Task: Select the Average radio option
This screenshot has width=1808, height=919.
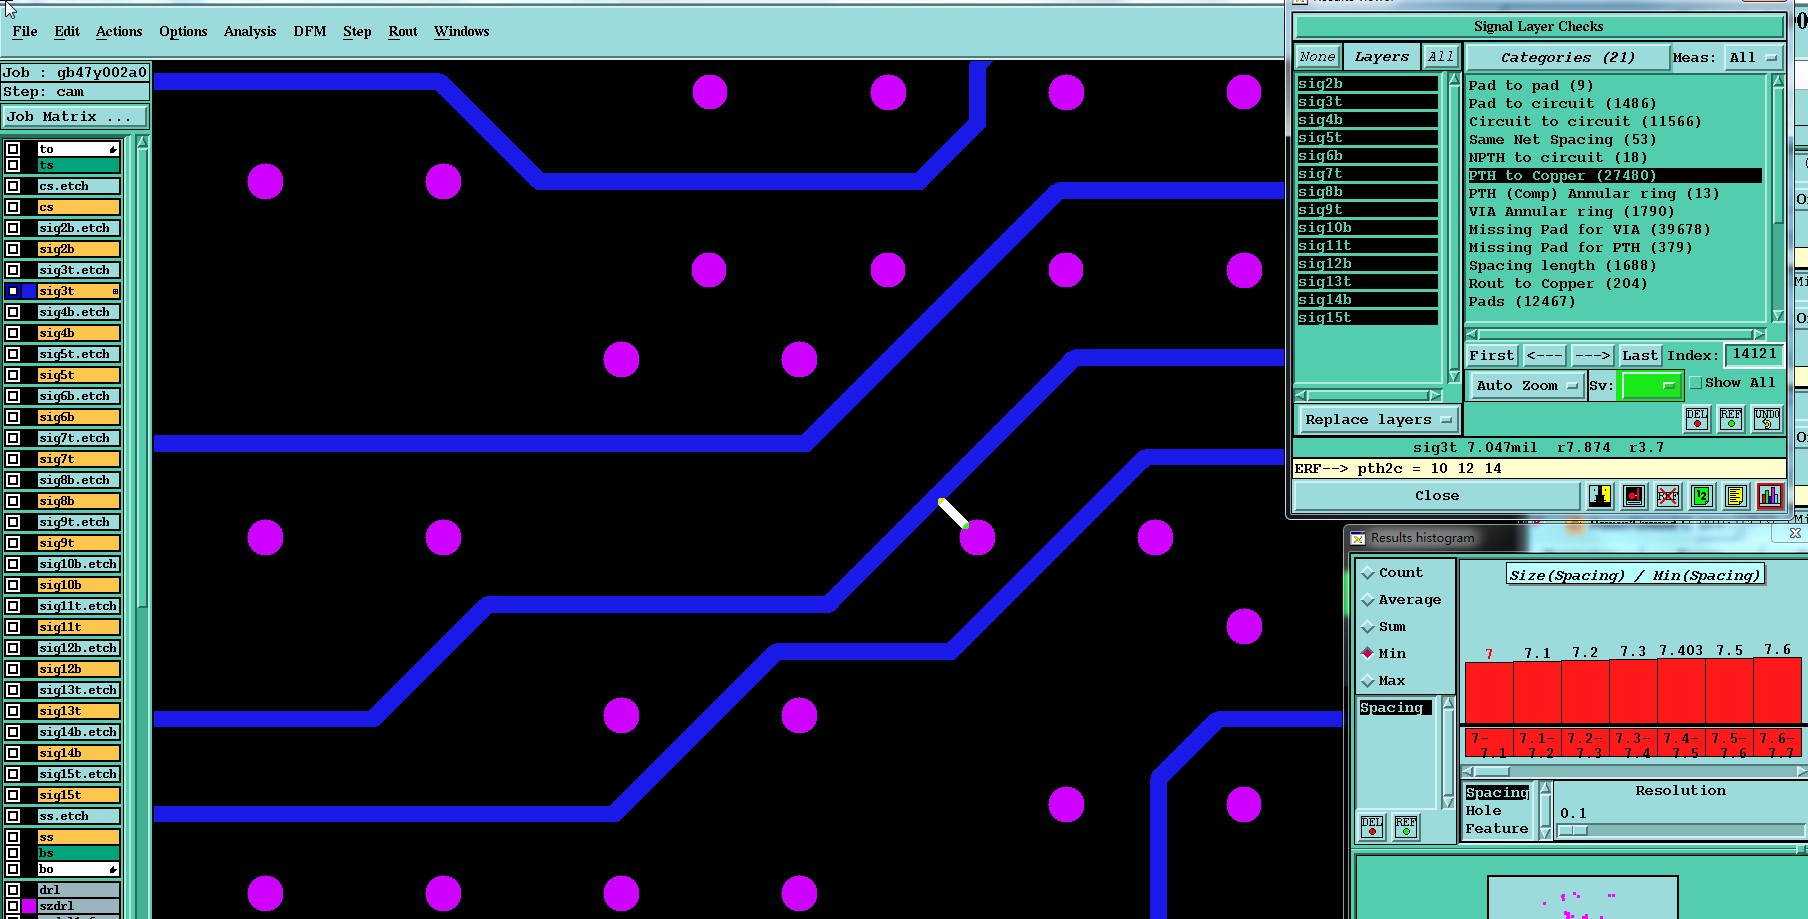Action: (1368, 600)
